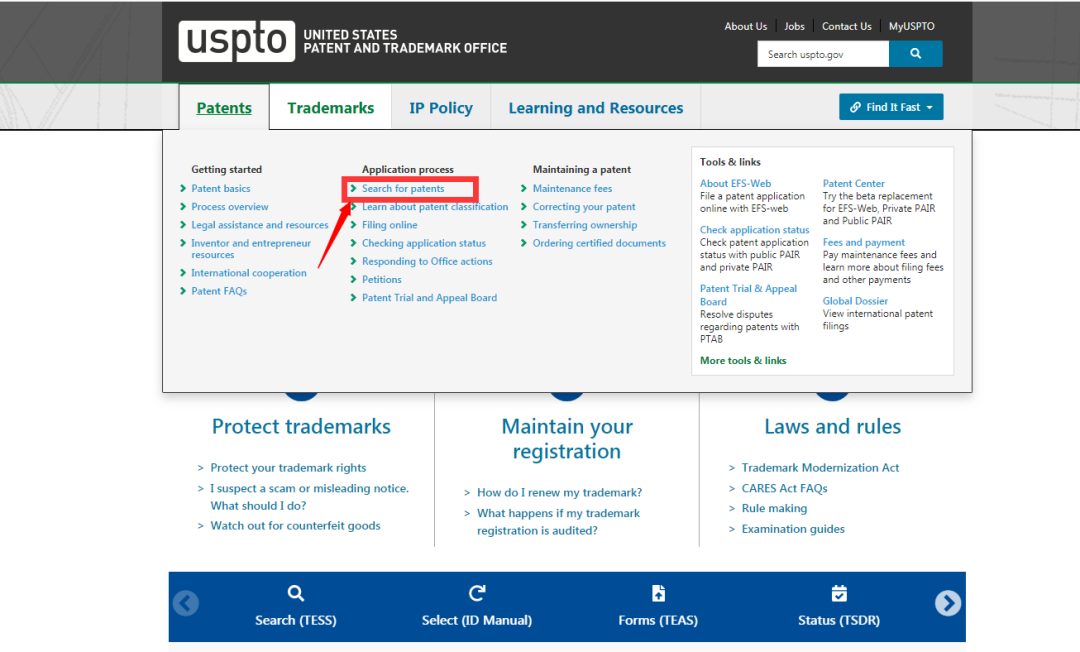Open Petitions link

382,279
